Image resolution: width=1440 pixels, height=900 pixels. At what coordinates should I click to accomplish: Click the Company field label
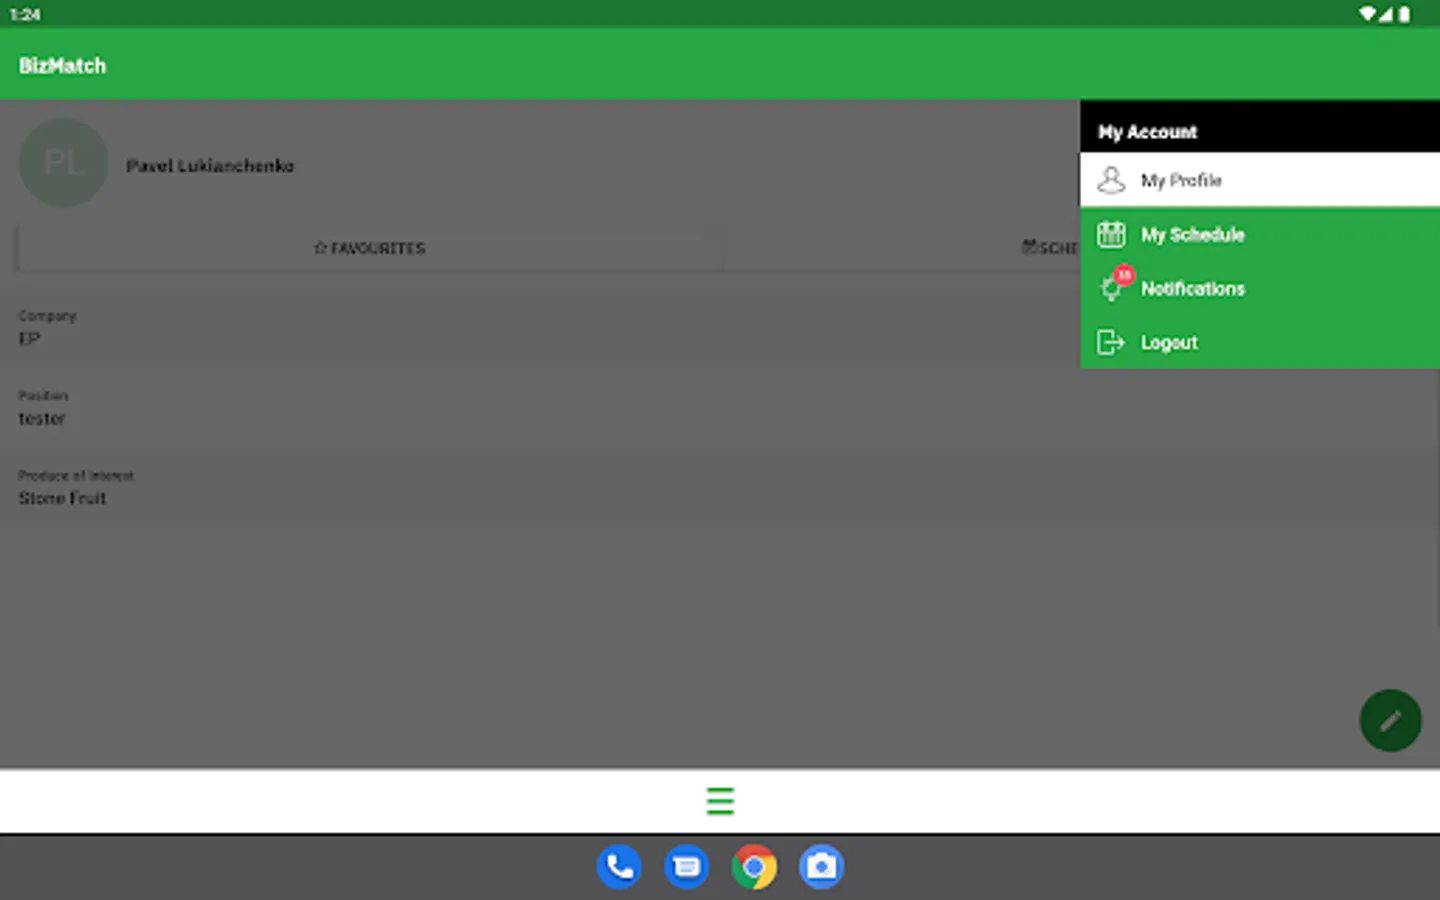(47, 316)
